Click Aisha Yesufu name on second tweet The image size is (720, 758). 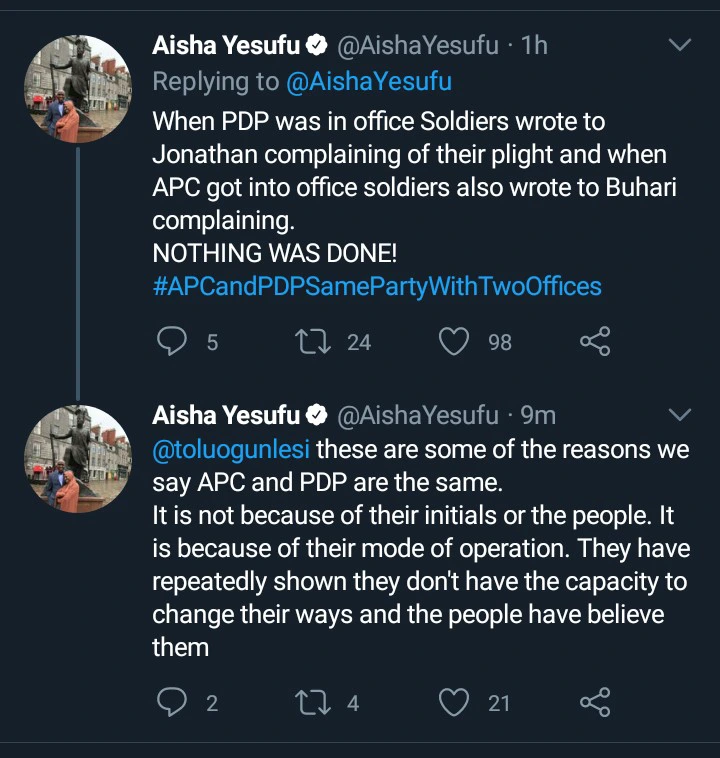(225, 414)
